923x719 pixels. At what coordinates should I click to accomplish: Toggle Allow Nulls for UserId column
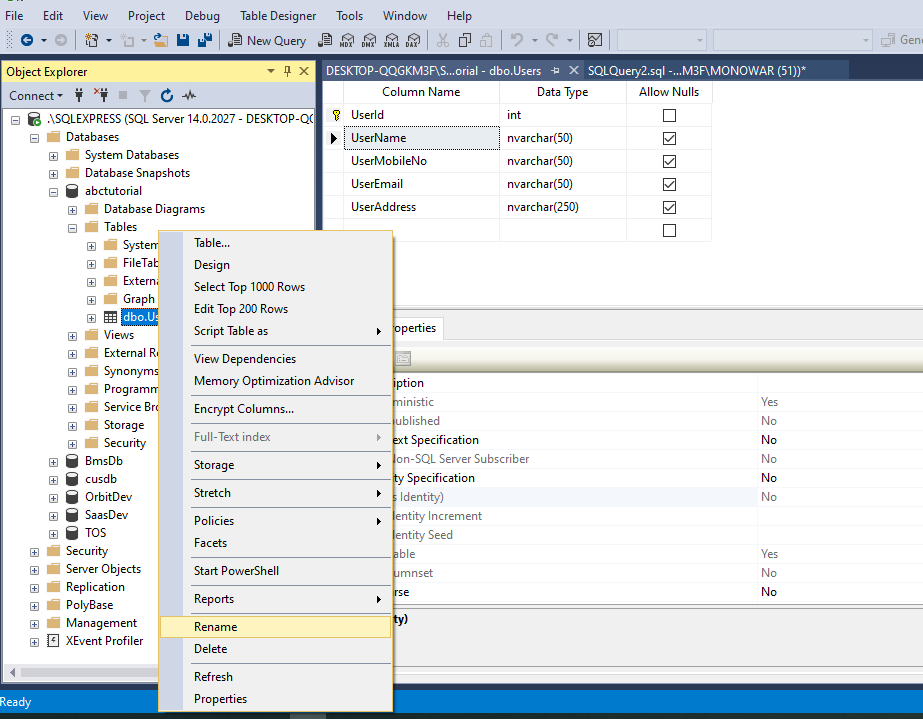(669, 115)
